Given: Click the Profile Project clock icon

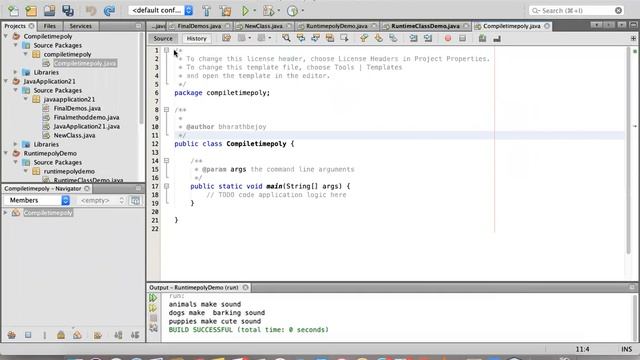Looking at the screenshot, I should 292,11.
